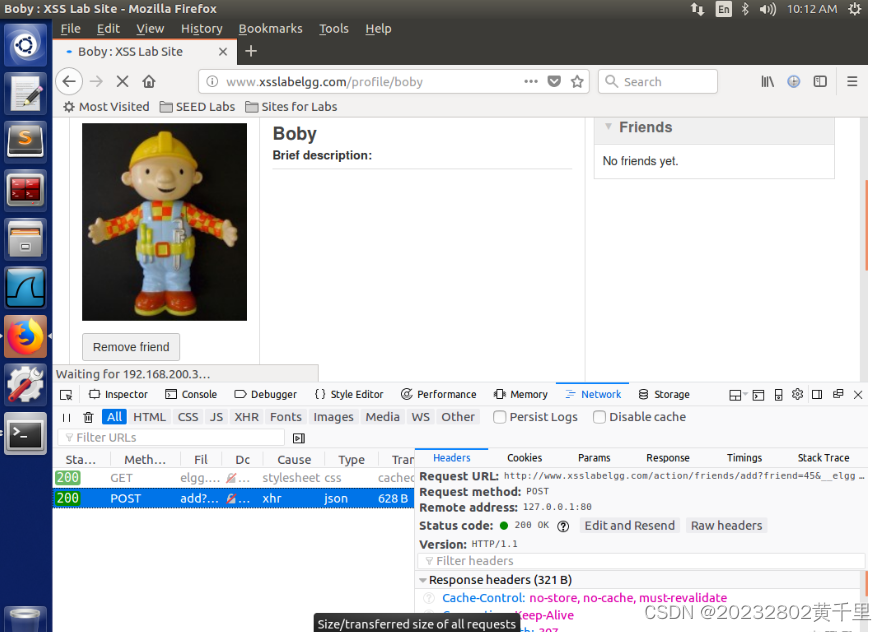Filter network requests by WS
The image size is (887, 632).
pyautogui.click(x=420, y=417)
